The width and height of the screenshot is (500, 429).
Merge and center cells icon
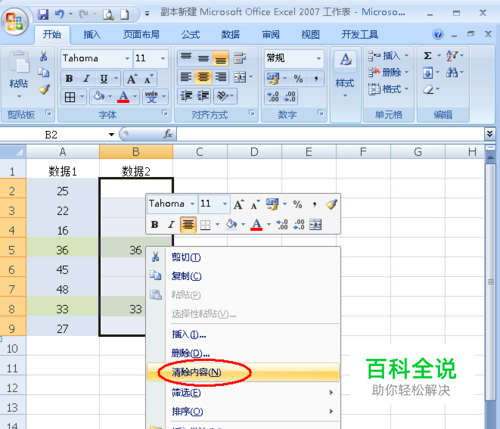pos(240,77)
